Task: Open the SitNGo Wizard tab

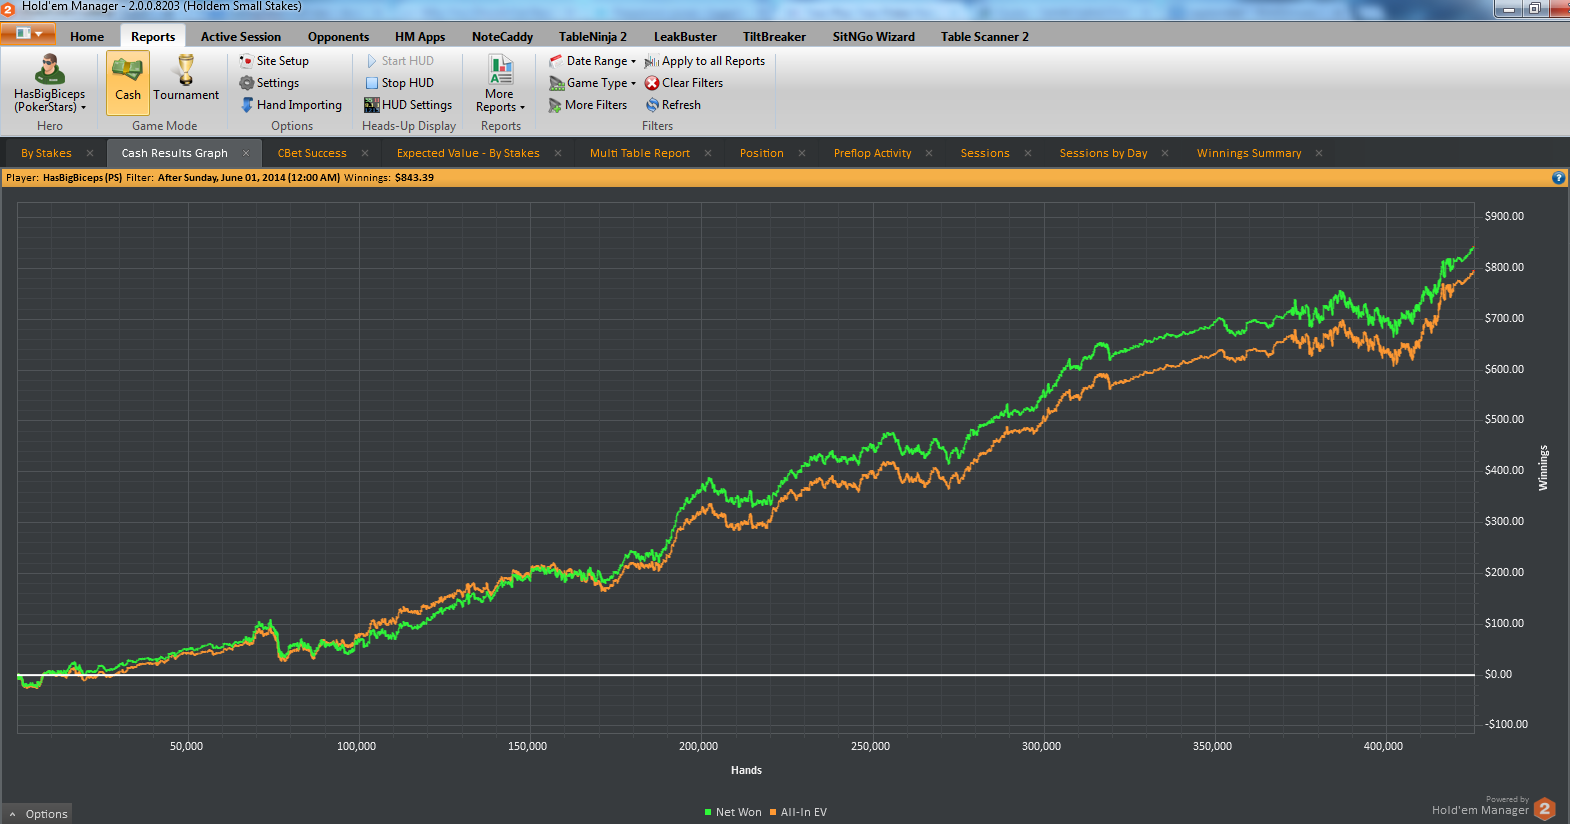Action: [874, 37]
